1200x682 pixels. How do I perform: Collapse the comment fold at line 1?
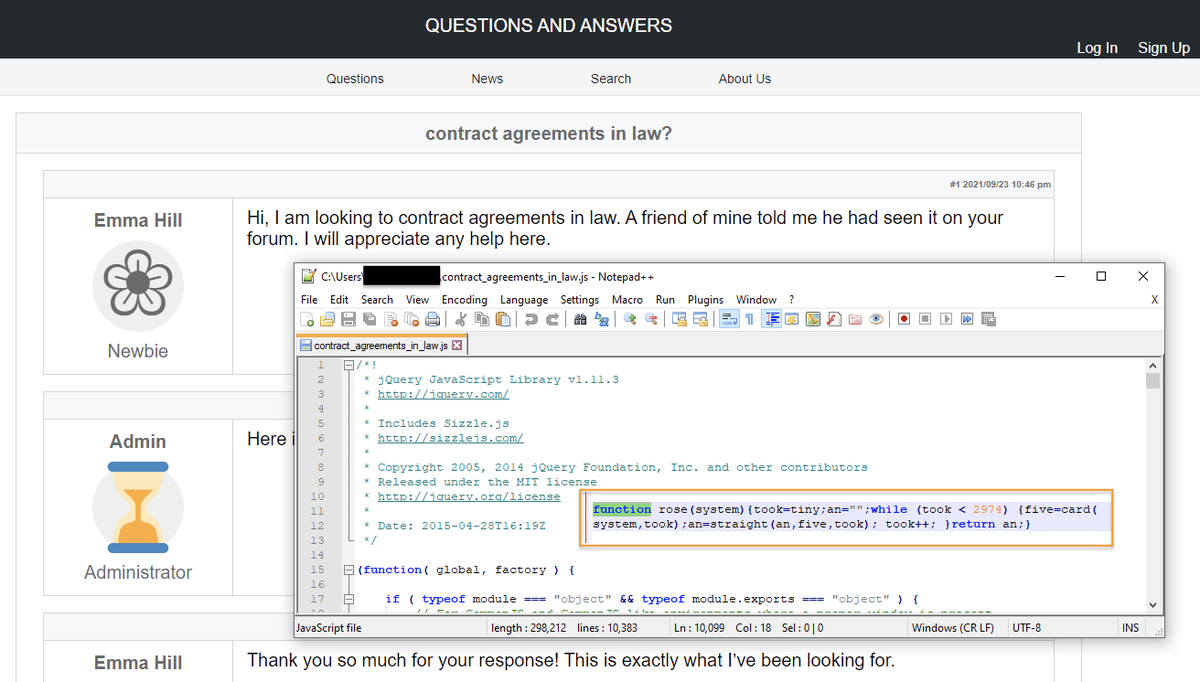(348, 365)
